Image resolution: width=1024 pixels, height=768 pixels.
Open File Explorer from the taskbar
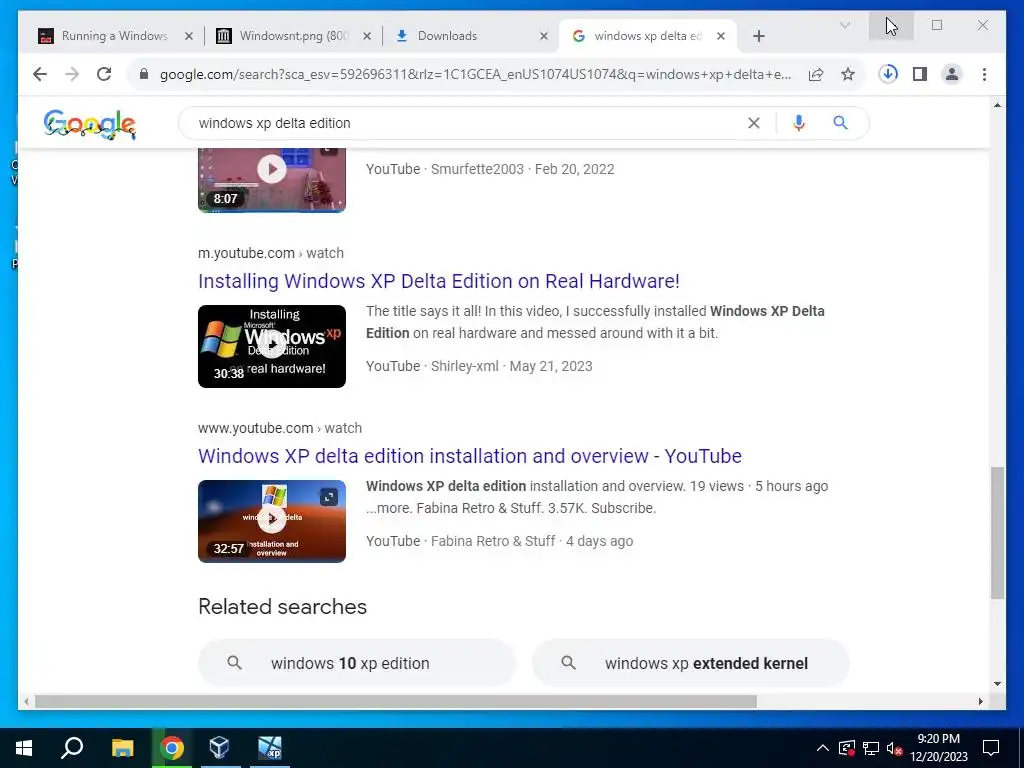coord(122,748)
